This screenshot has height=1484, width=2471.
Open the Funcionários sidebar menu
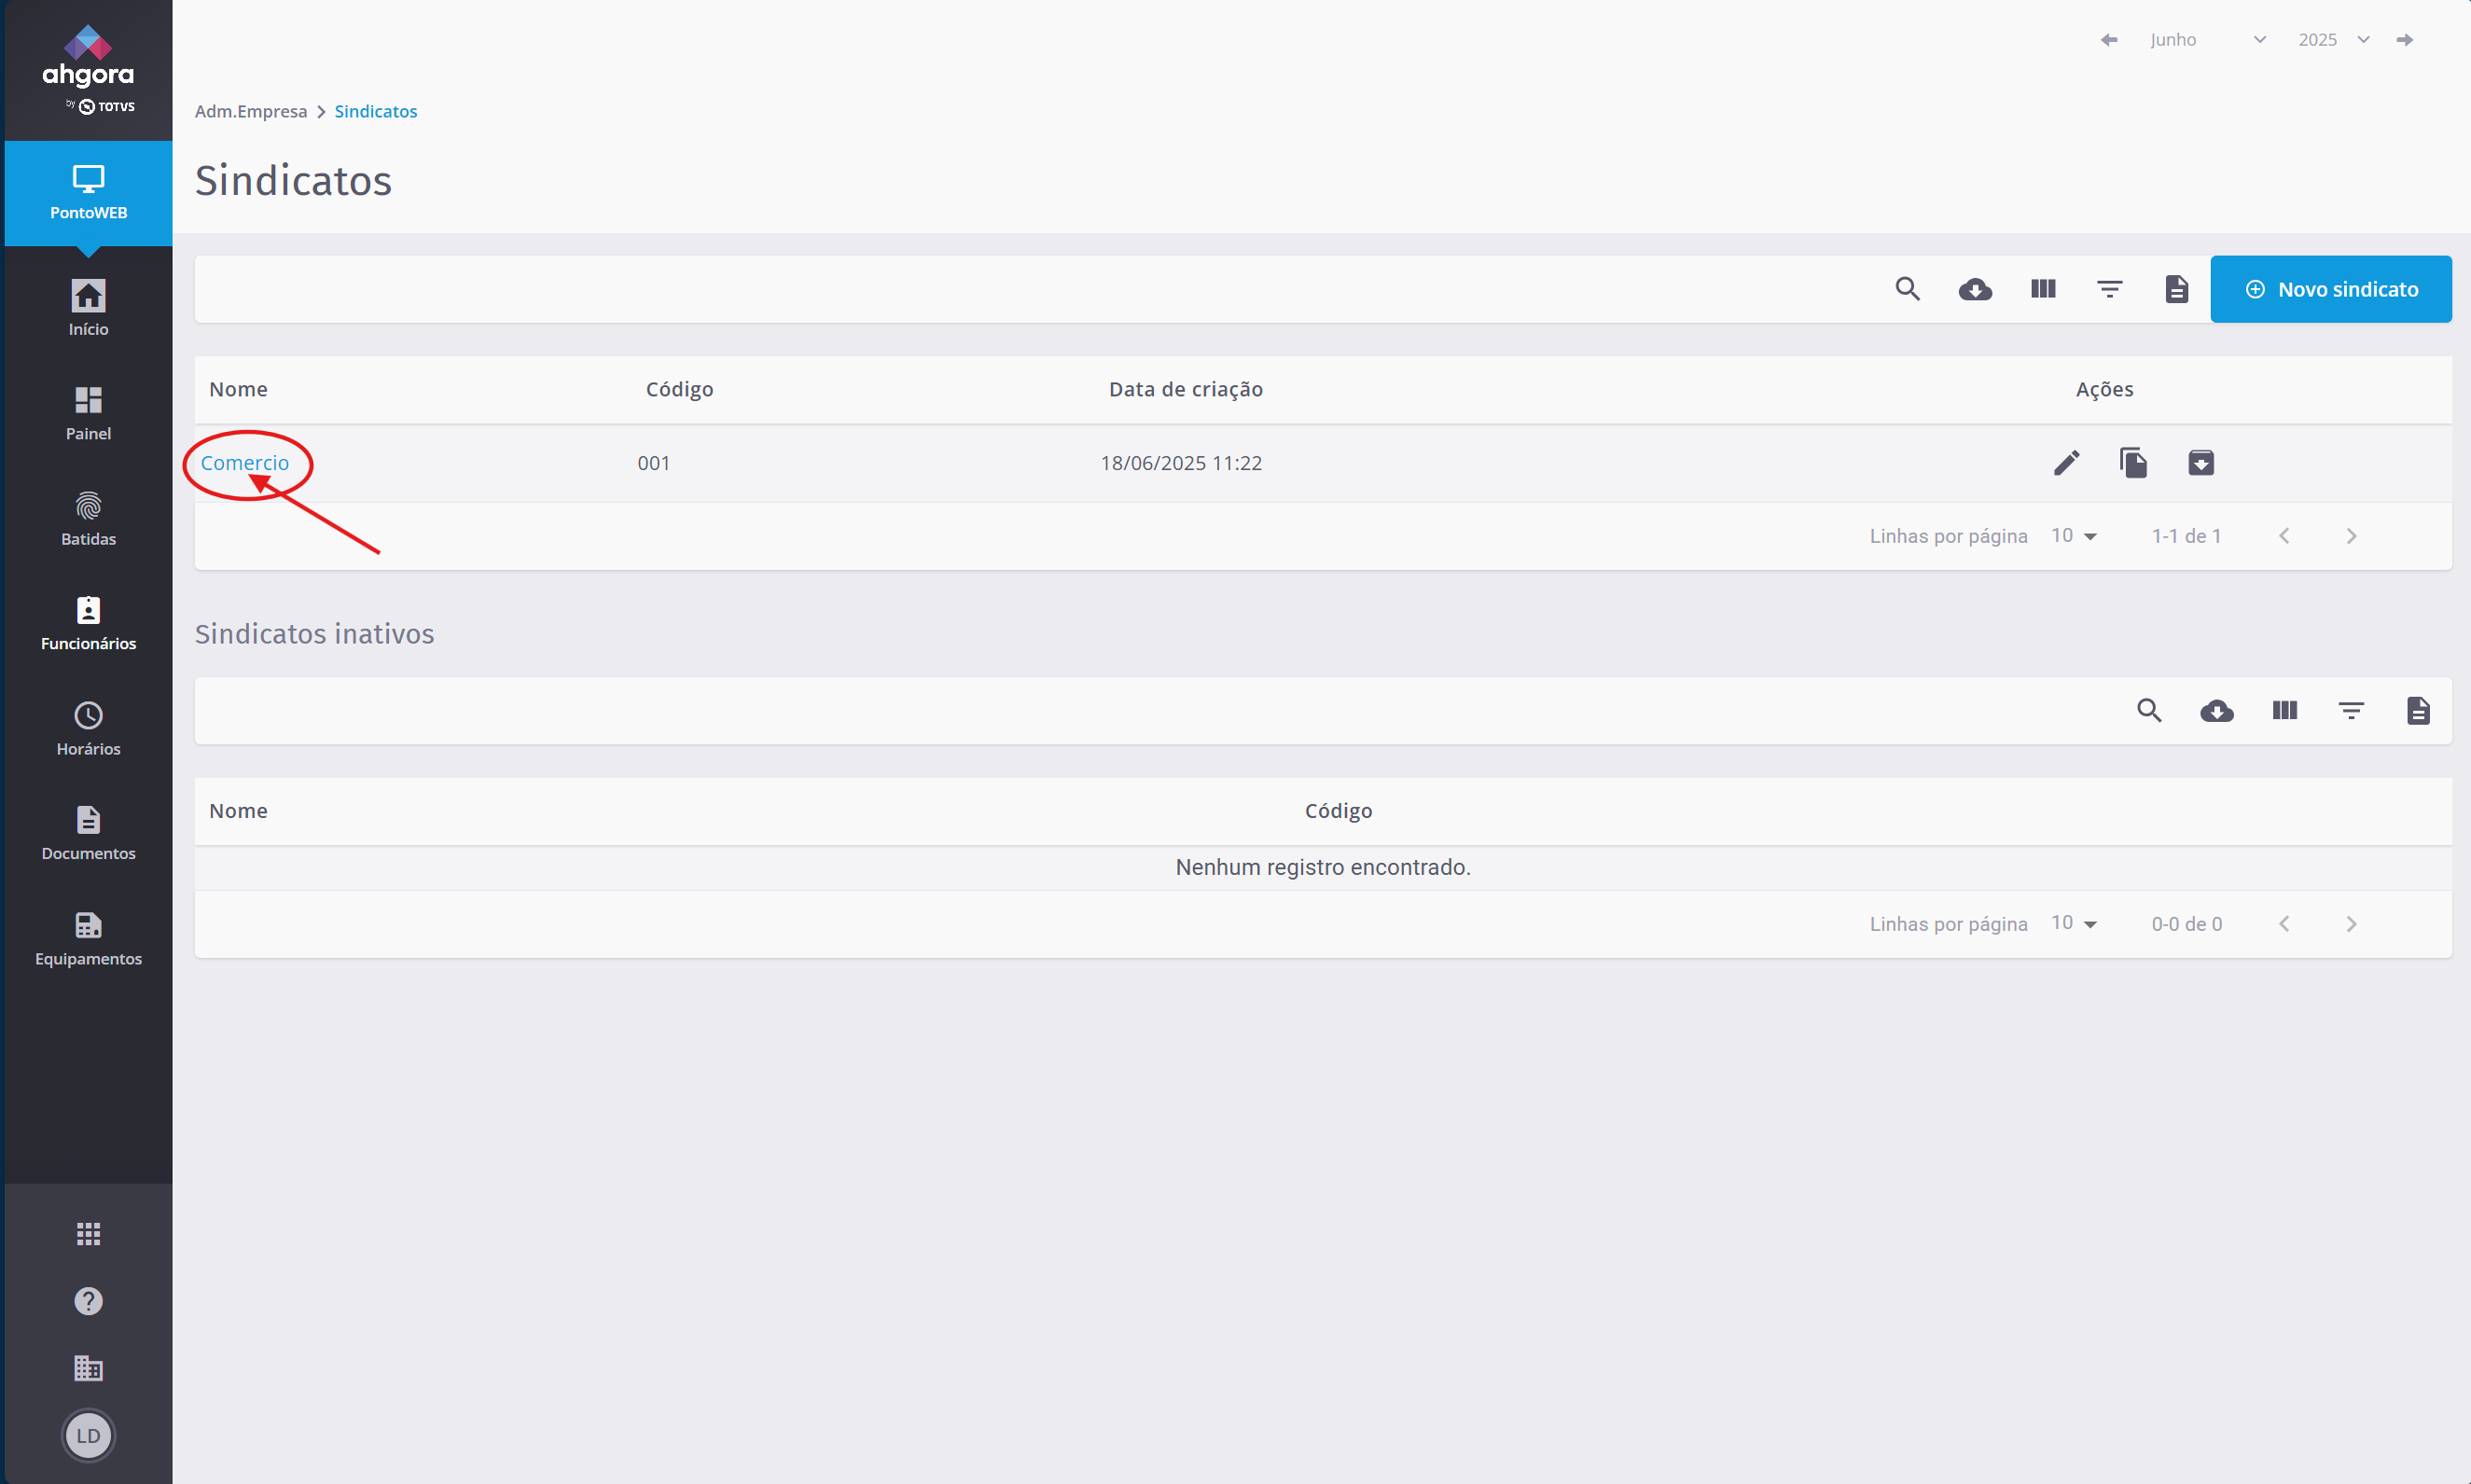[88, 624]
